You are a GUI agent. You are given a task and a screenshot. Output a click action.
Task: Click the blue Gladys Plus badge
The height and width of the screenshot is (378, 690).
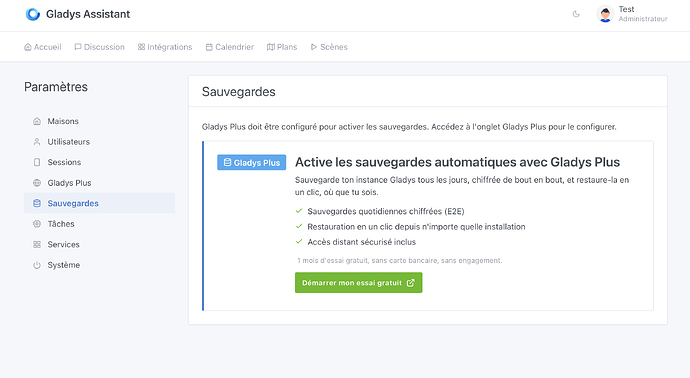[x=251, y=162]
